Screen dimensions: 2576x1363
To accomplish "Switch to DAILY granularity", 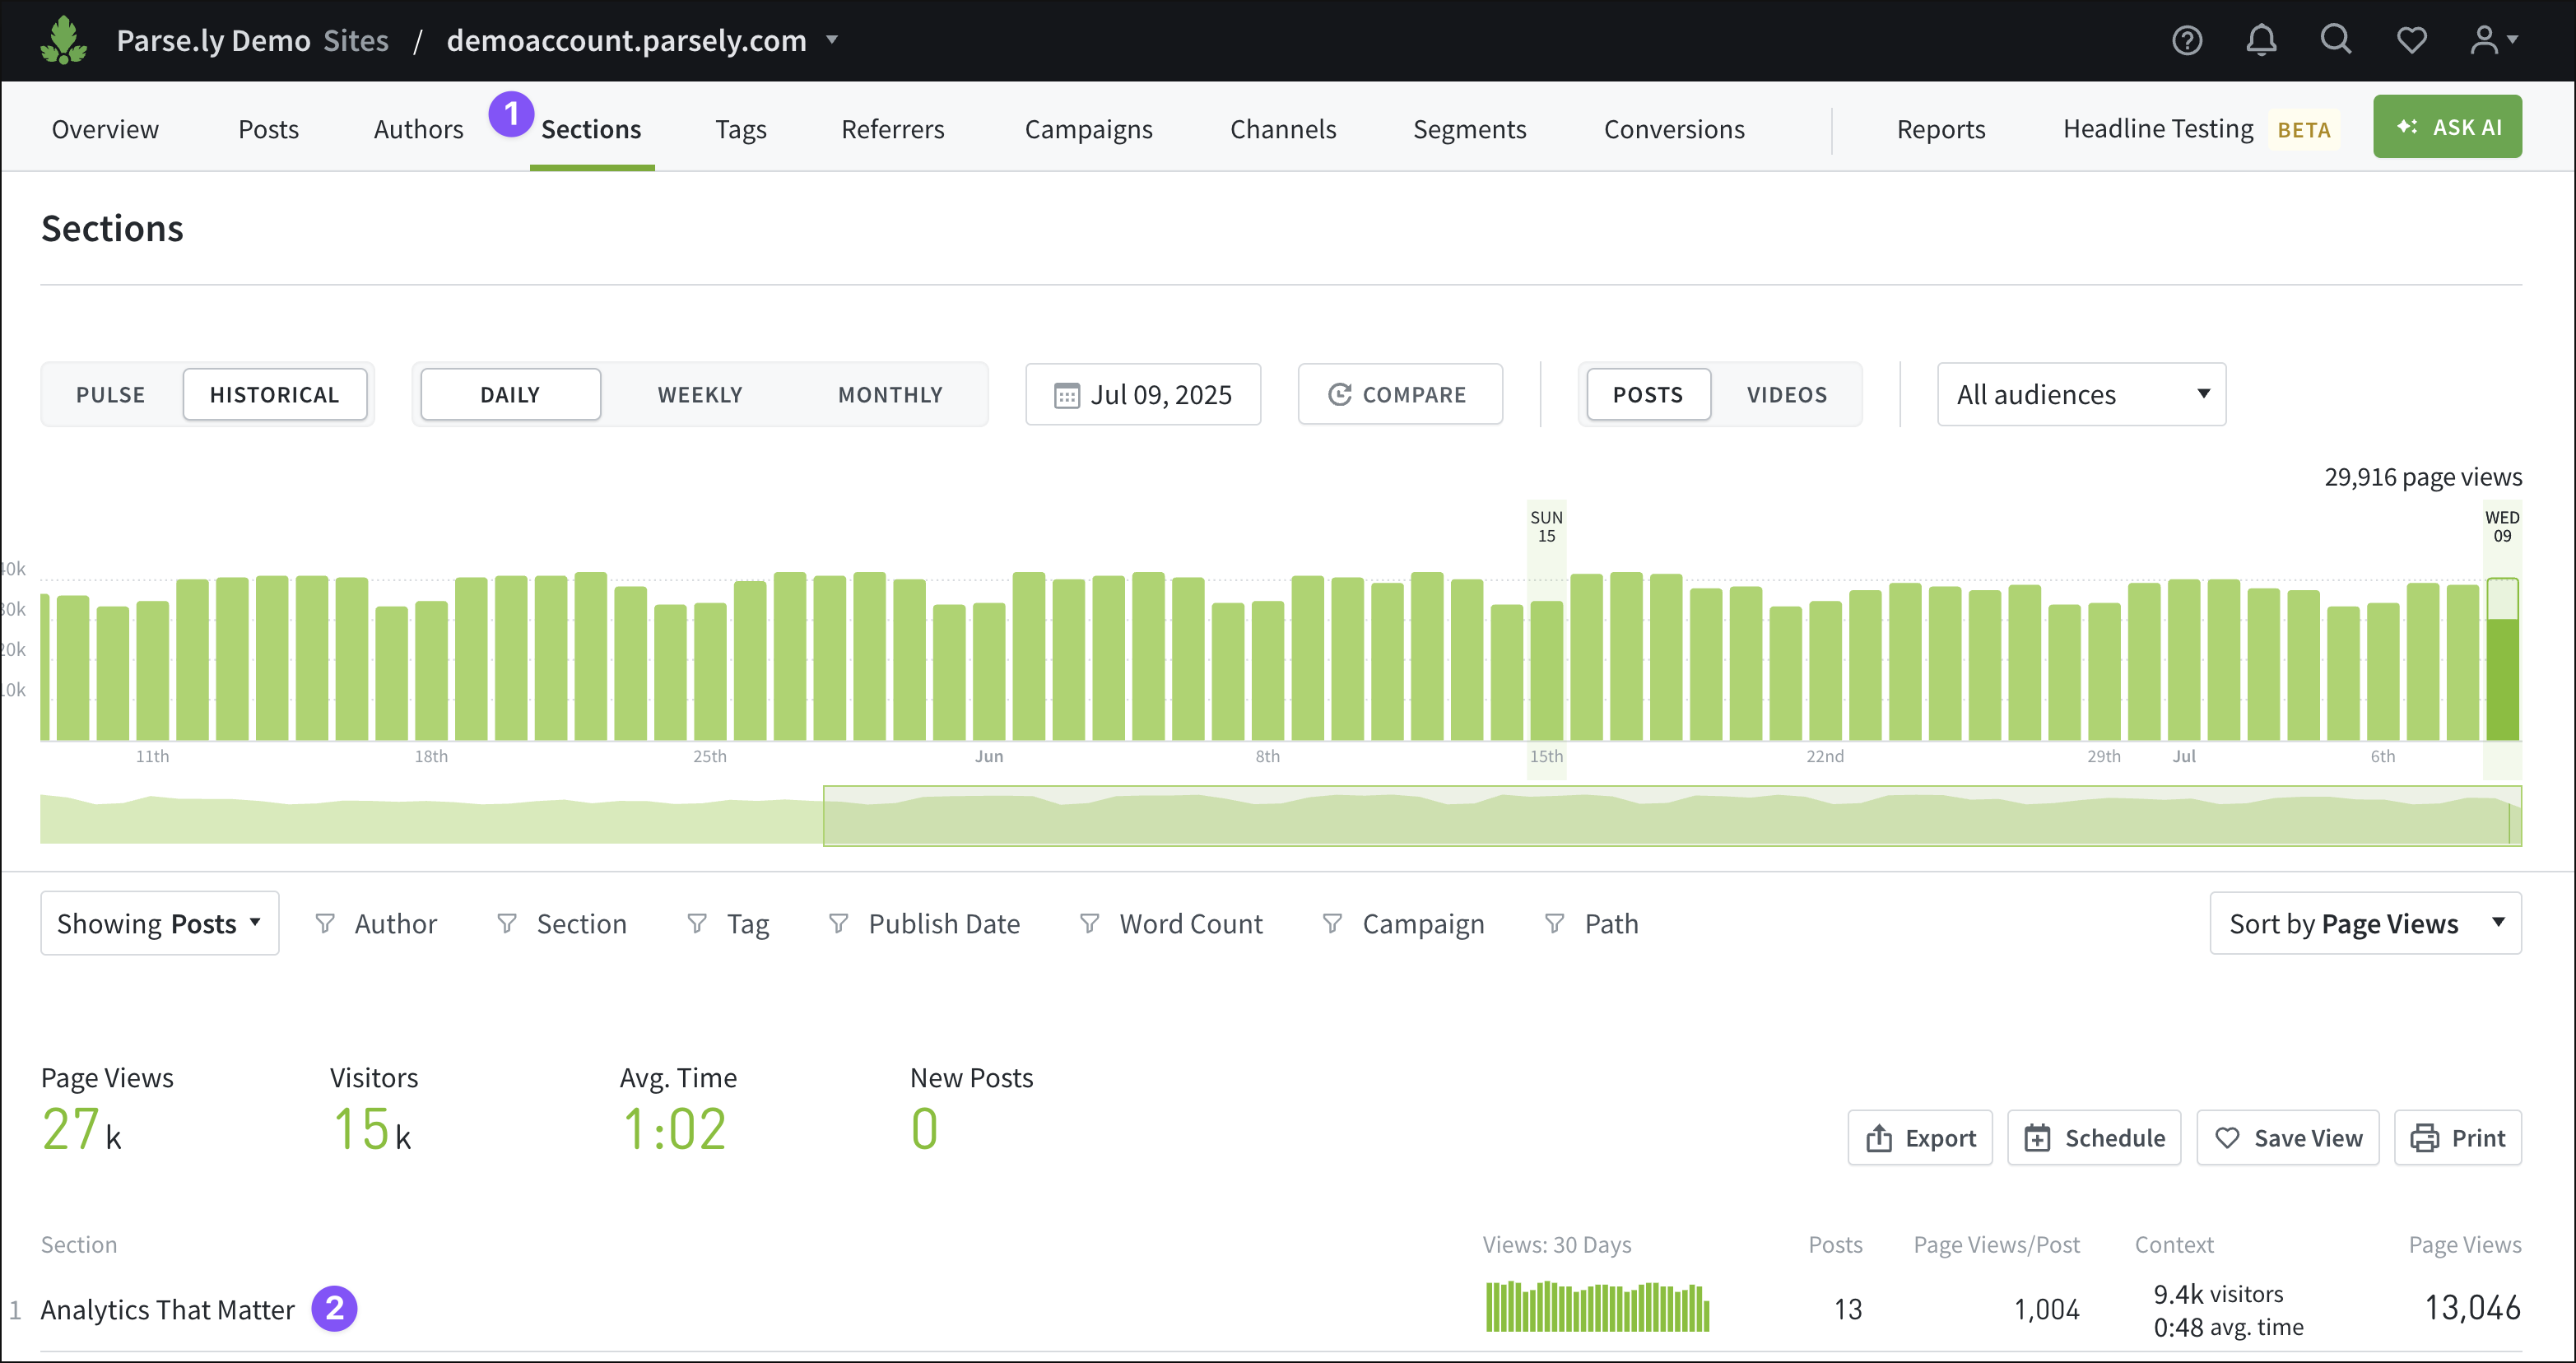I will pos(510,394).
